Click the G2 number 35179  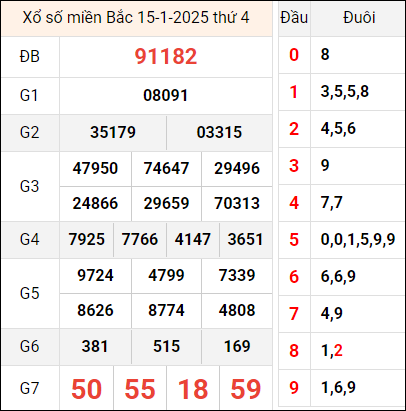point(113,132)
